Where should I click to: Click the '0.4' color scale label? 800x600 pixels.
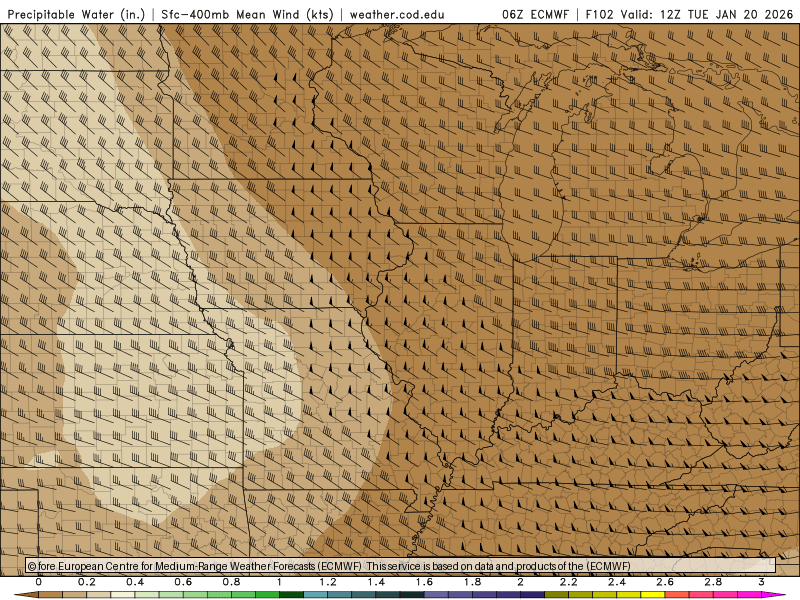(x=135, y=582)
